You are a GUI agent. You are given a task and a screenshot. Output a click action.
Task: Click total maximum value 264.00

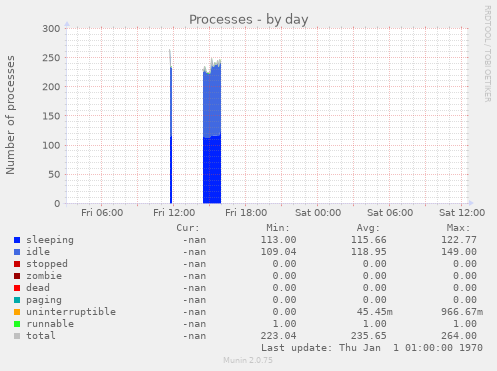(459, 336)
